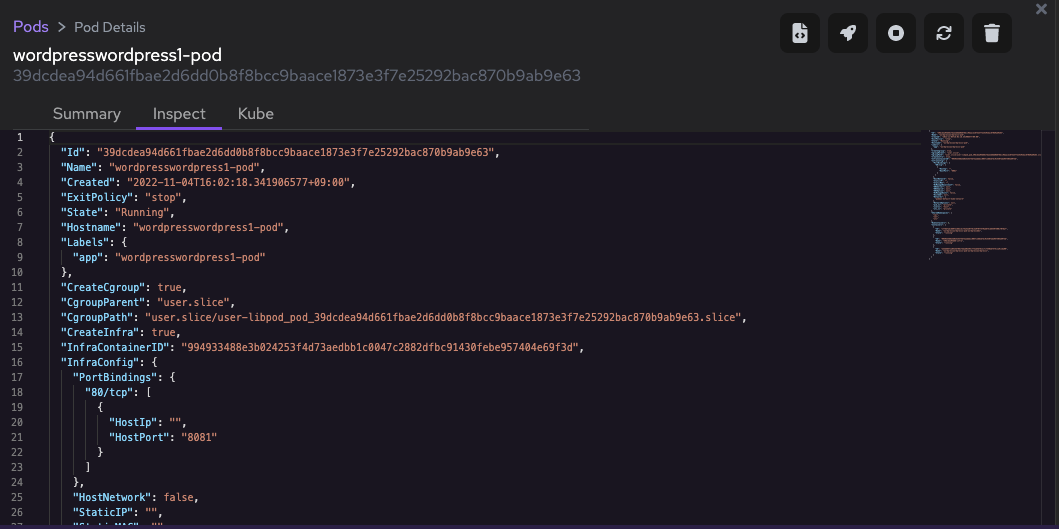
Task: Click the pod ID hash under the title
Action: point(296,75)
